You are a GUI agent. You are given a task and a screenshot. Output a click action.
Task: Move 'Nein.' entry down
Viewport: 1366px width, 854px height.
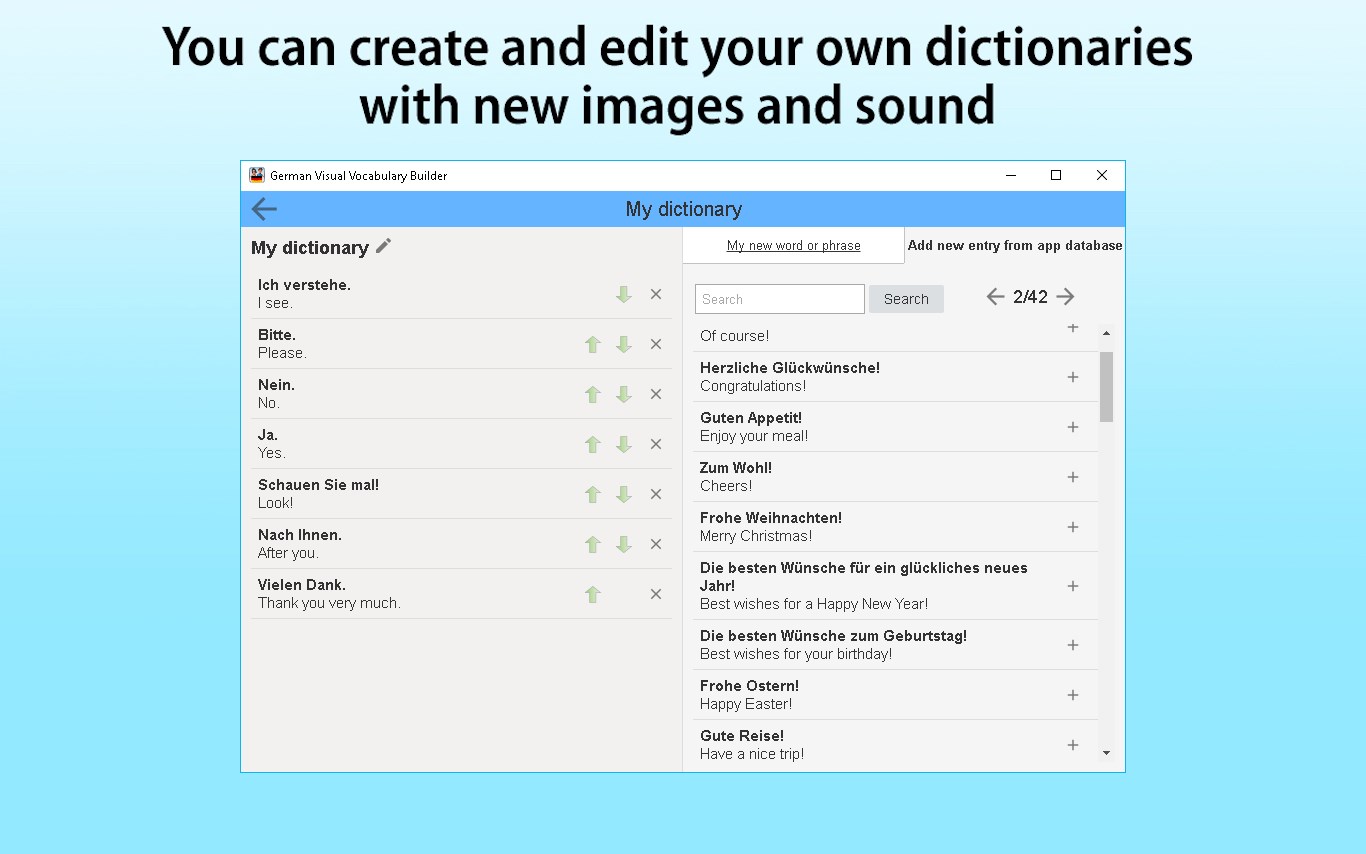pyautogui.click(x=624, y=394)
